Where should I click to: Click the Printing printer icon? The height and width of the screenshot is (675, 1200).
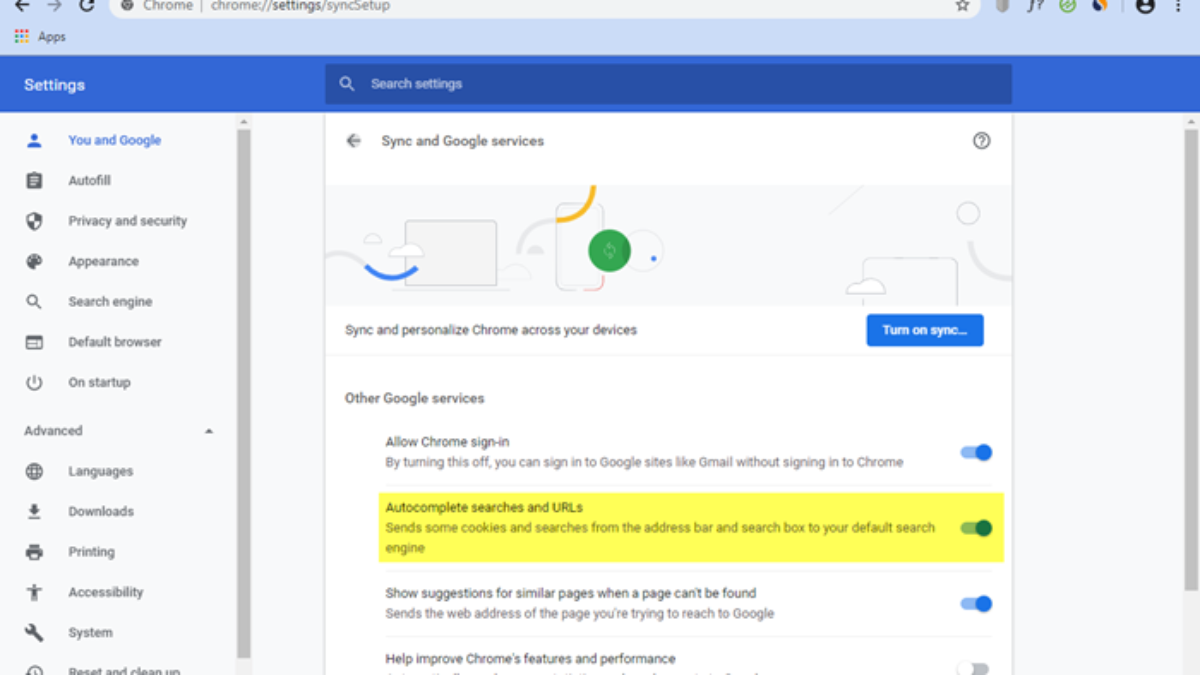click(34, 552)
